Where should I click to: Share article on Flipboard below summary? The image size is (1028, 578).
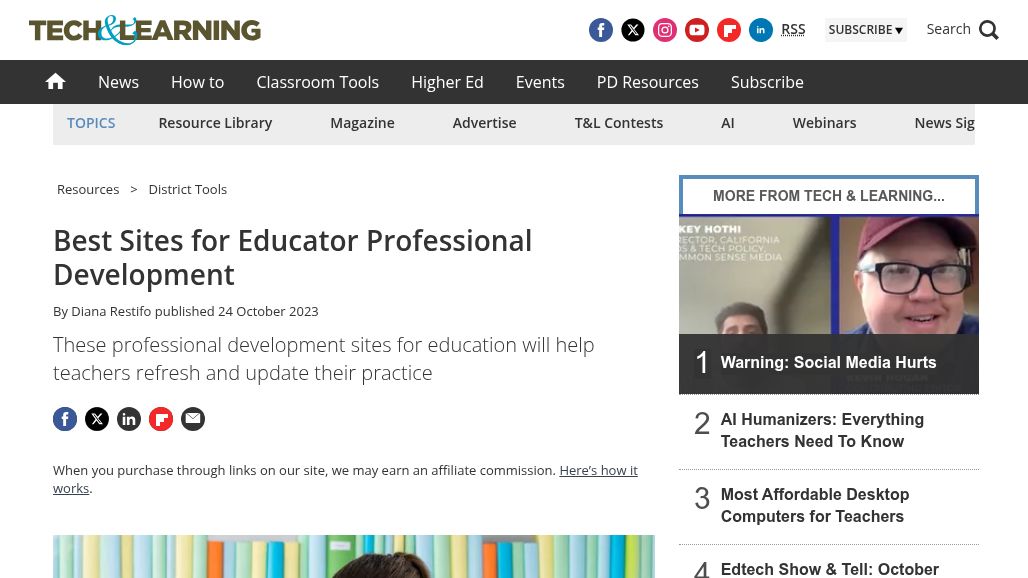pyautogui.click(x=161, y=419)
